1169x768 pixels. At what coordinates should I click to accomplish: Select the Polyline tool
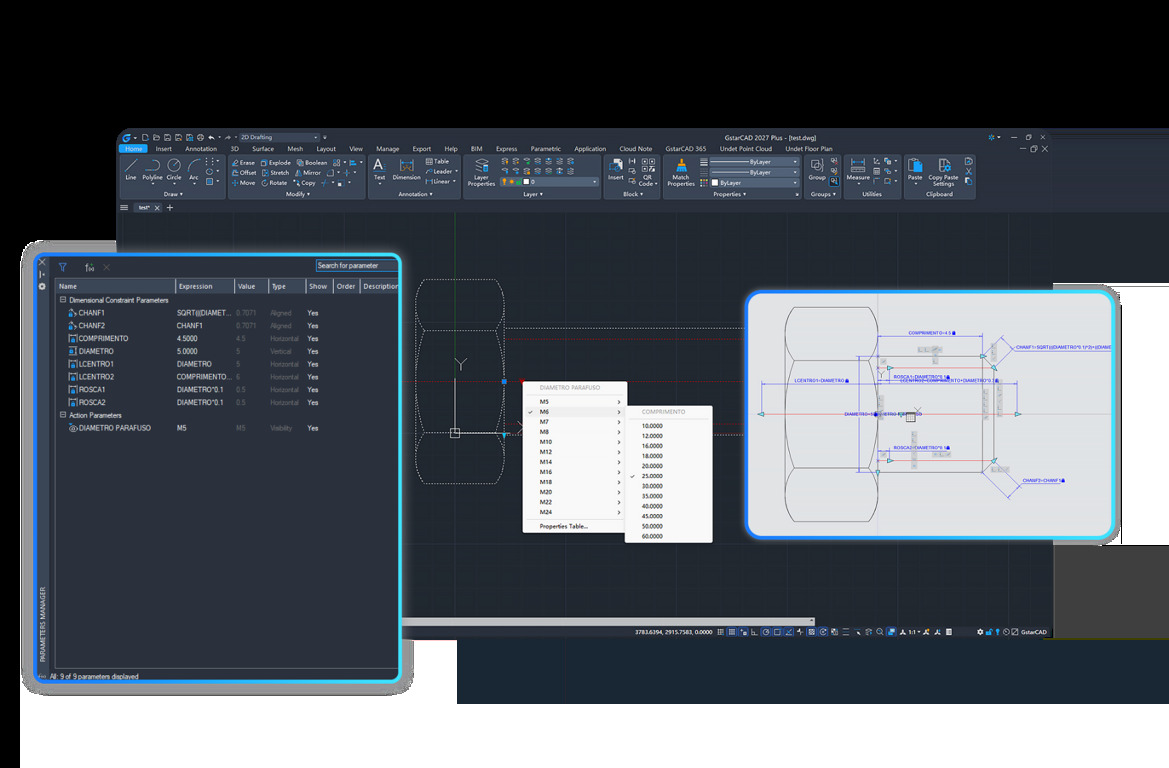pyautogui.click(x=152, y=169)
